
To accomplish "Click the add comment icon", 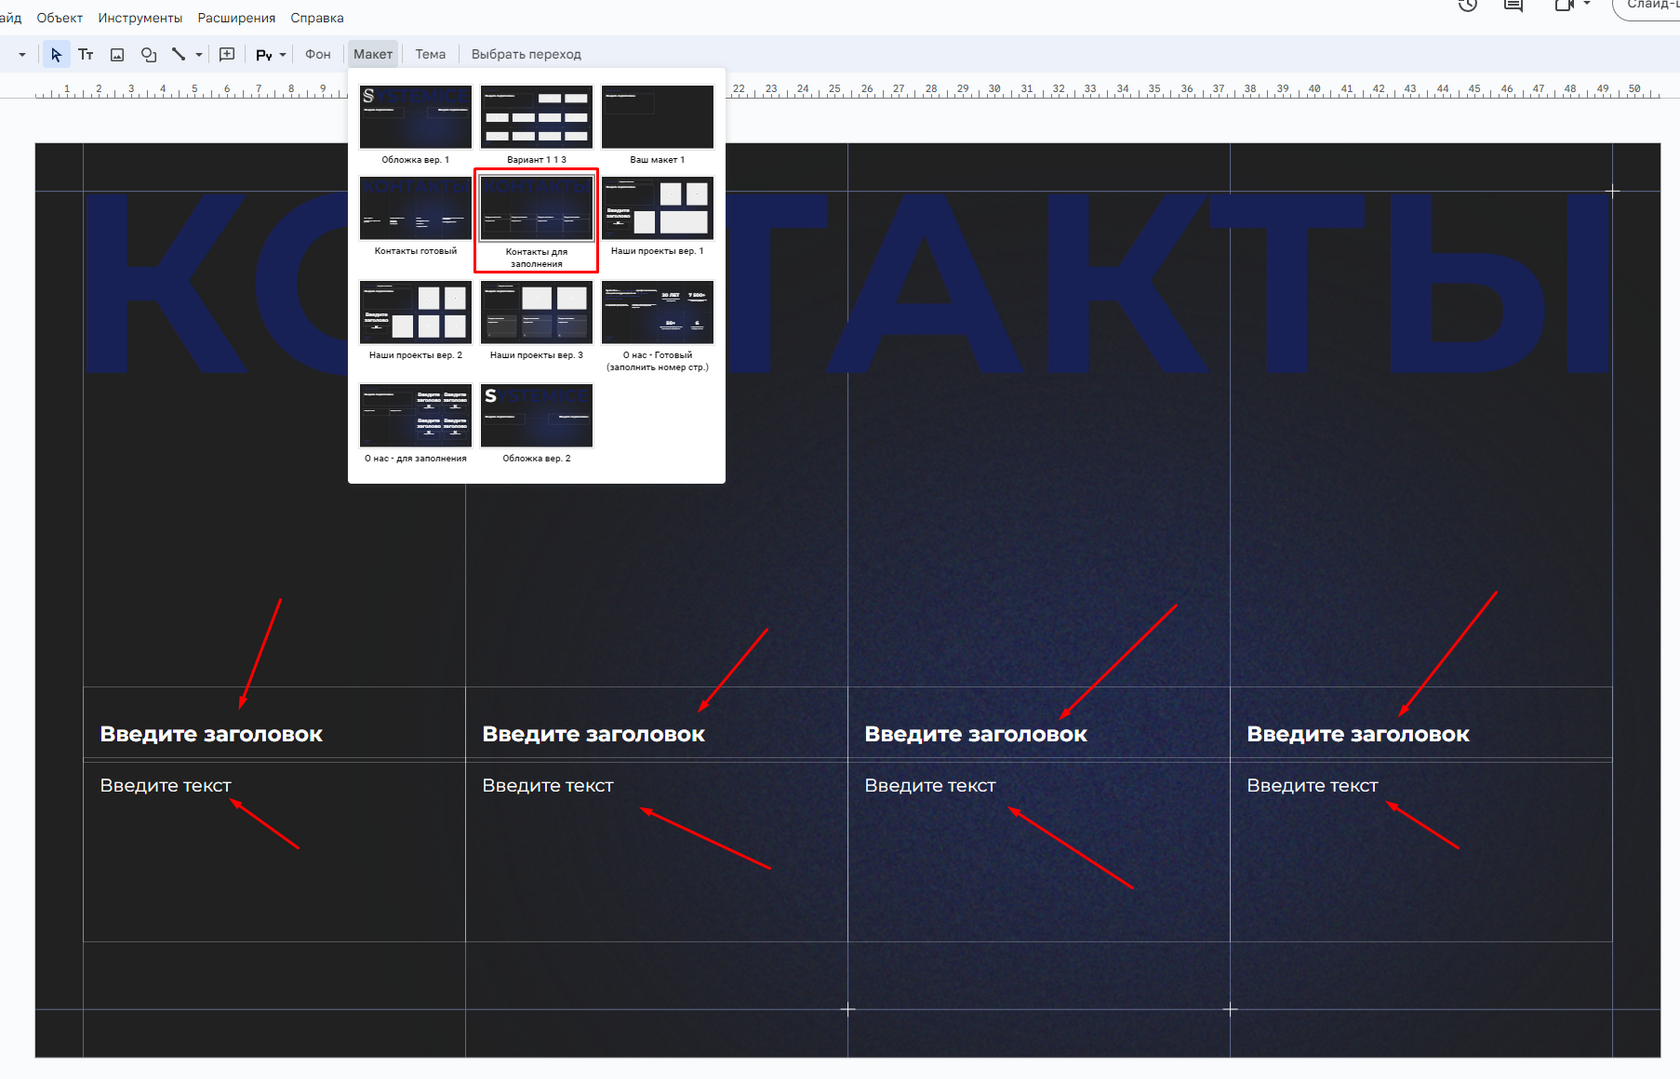I will (x=227, y=54).
